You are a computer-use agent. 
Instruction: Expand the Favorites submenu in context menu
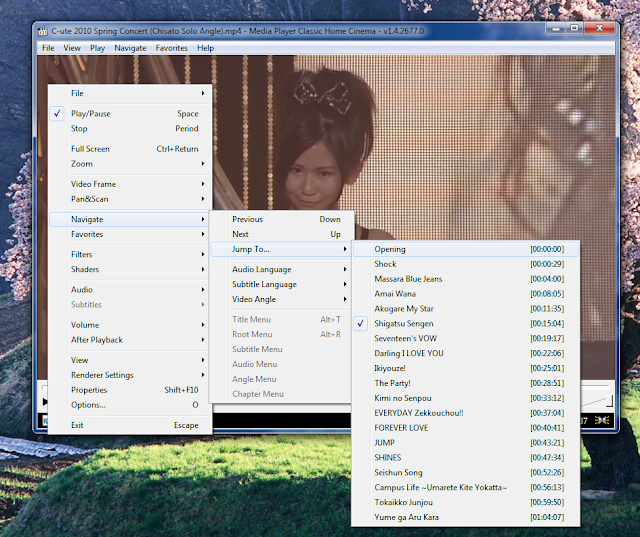coord(130,234)
